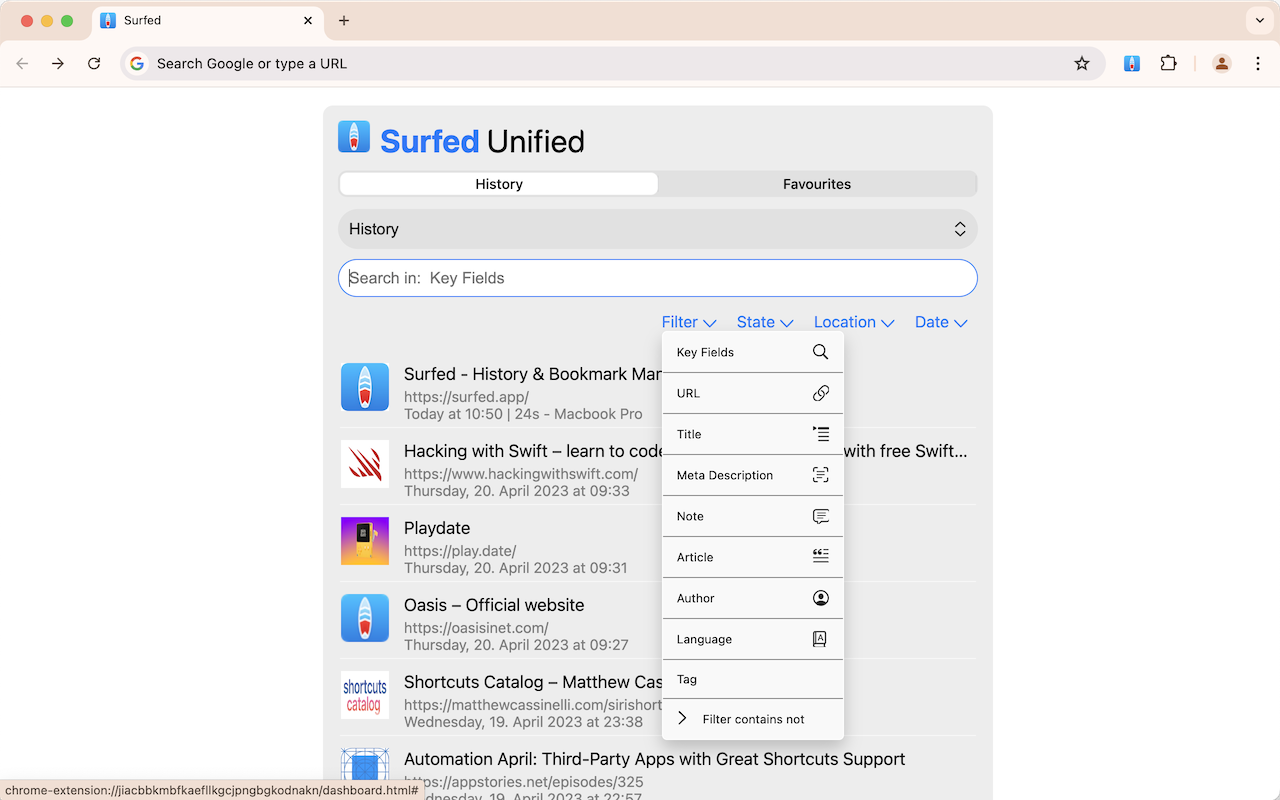Select the Surfed browser tab
1280x800 pixels.
pos(209,20)
